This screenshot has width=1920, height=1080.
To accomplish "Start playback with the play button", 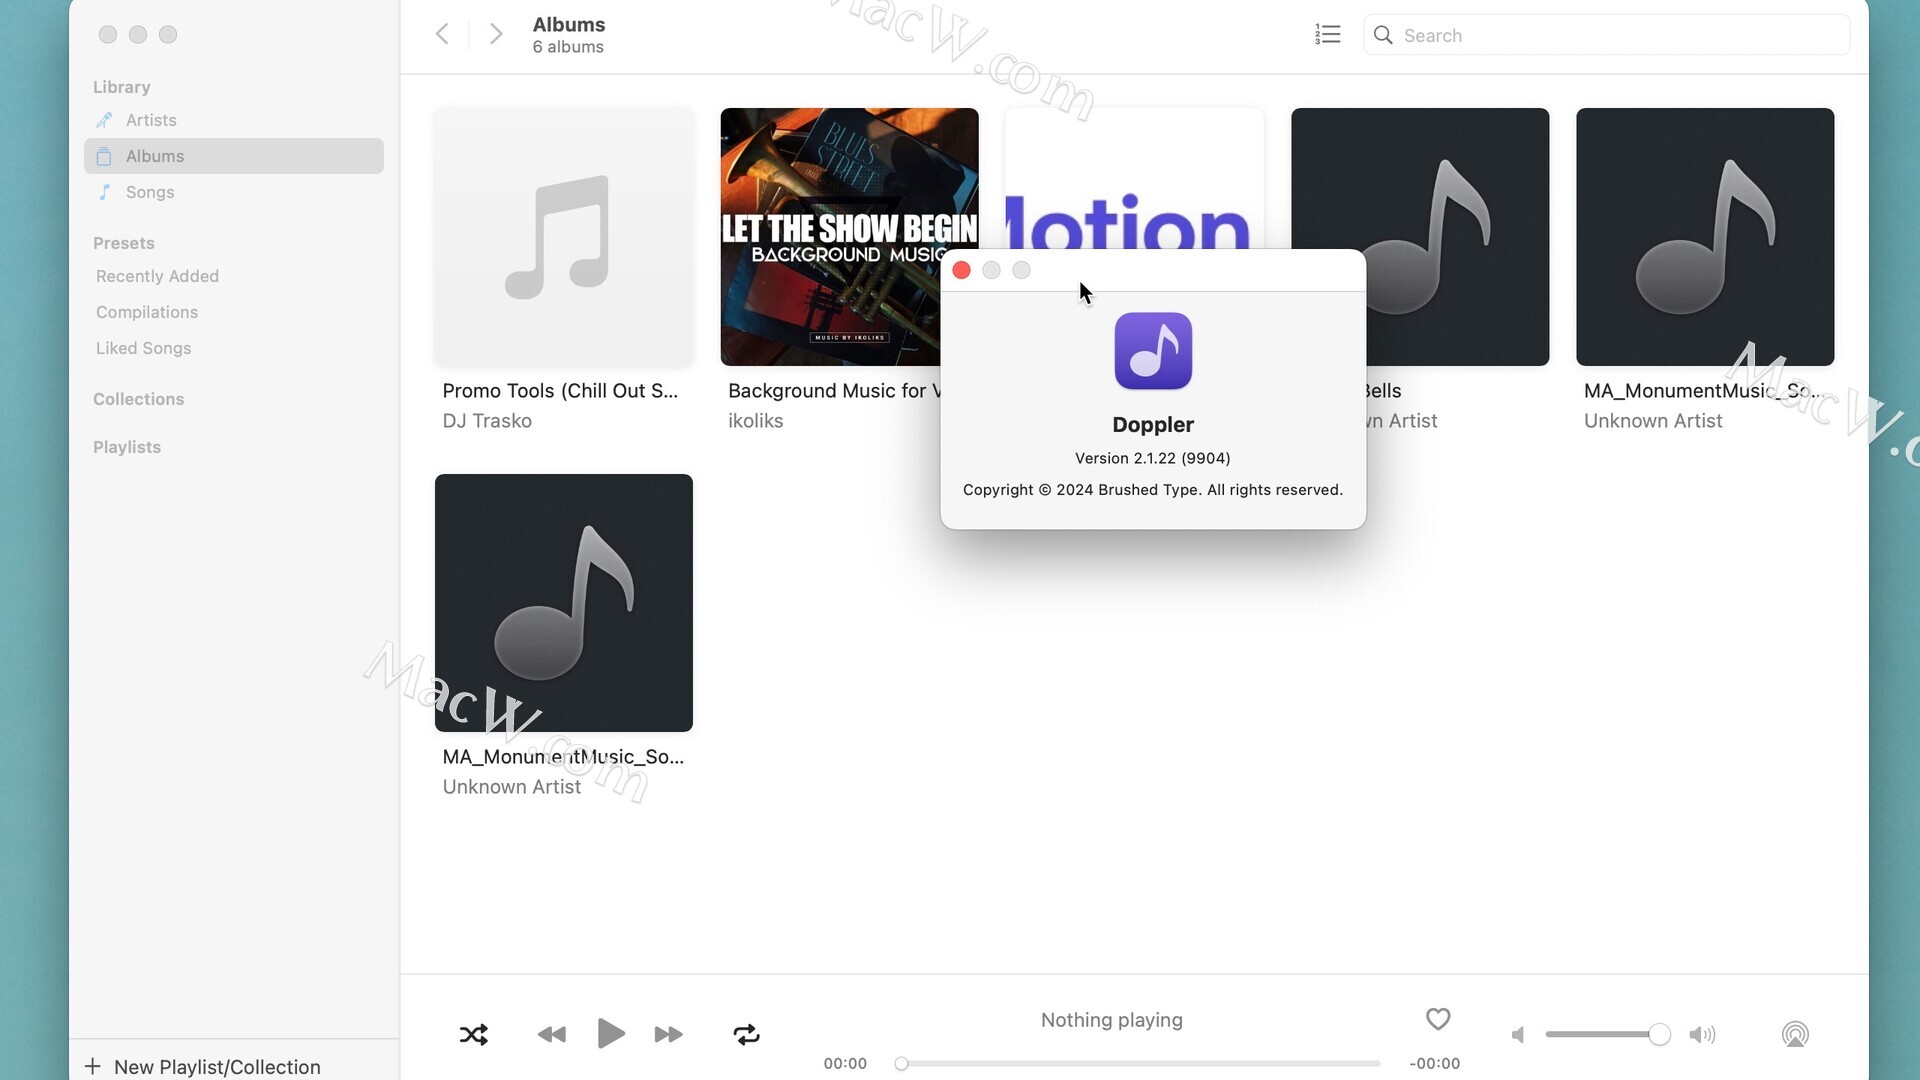I will coord(610,1033).
